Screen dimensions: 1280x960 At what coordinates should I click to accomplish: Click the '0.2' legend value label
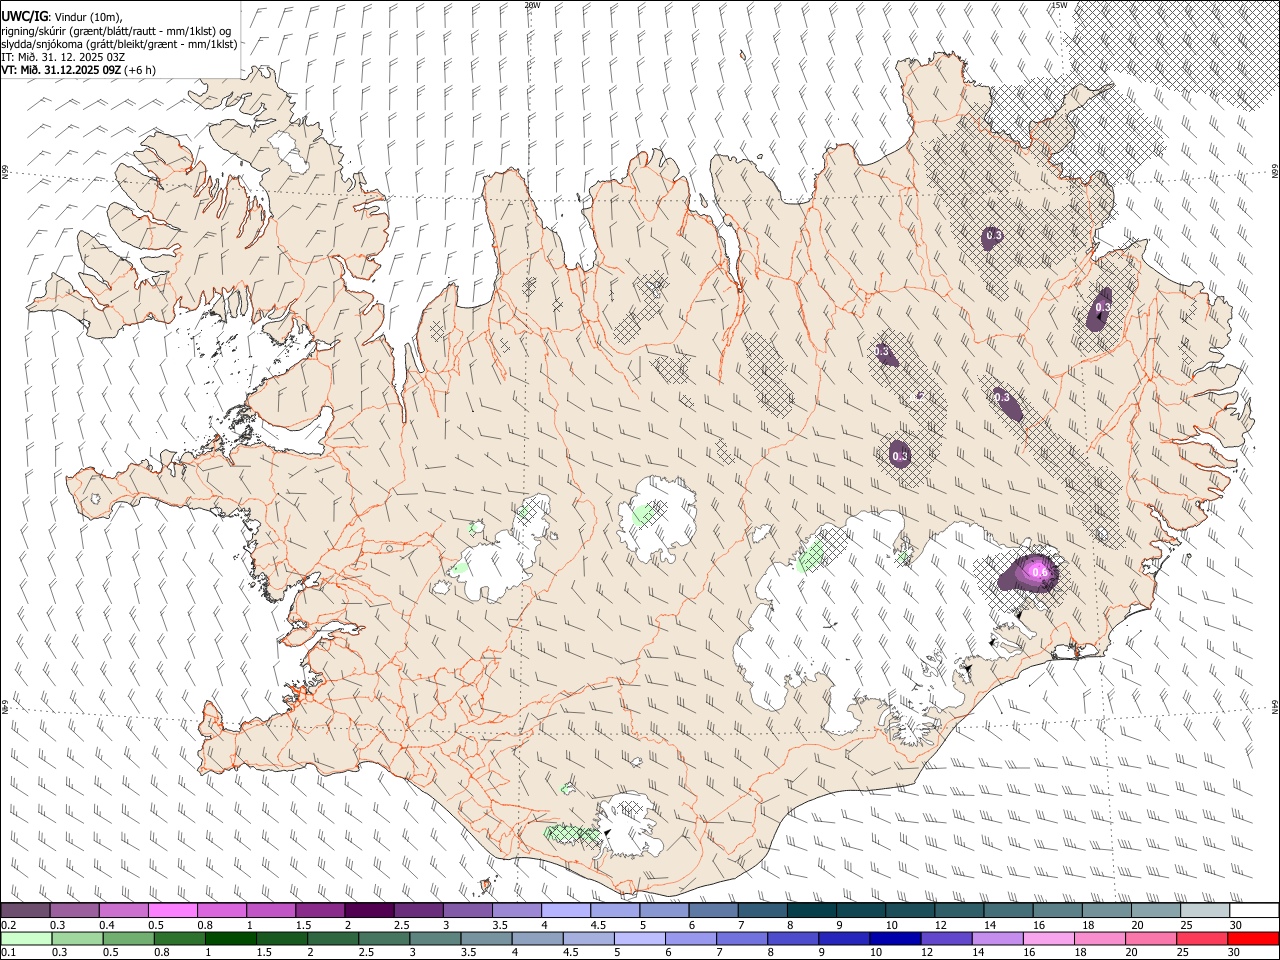point(8,925)
